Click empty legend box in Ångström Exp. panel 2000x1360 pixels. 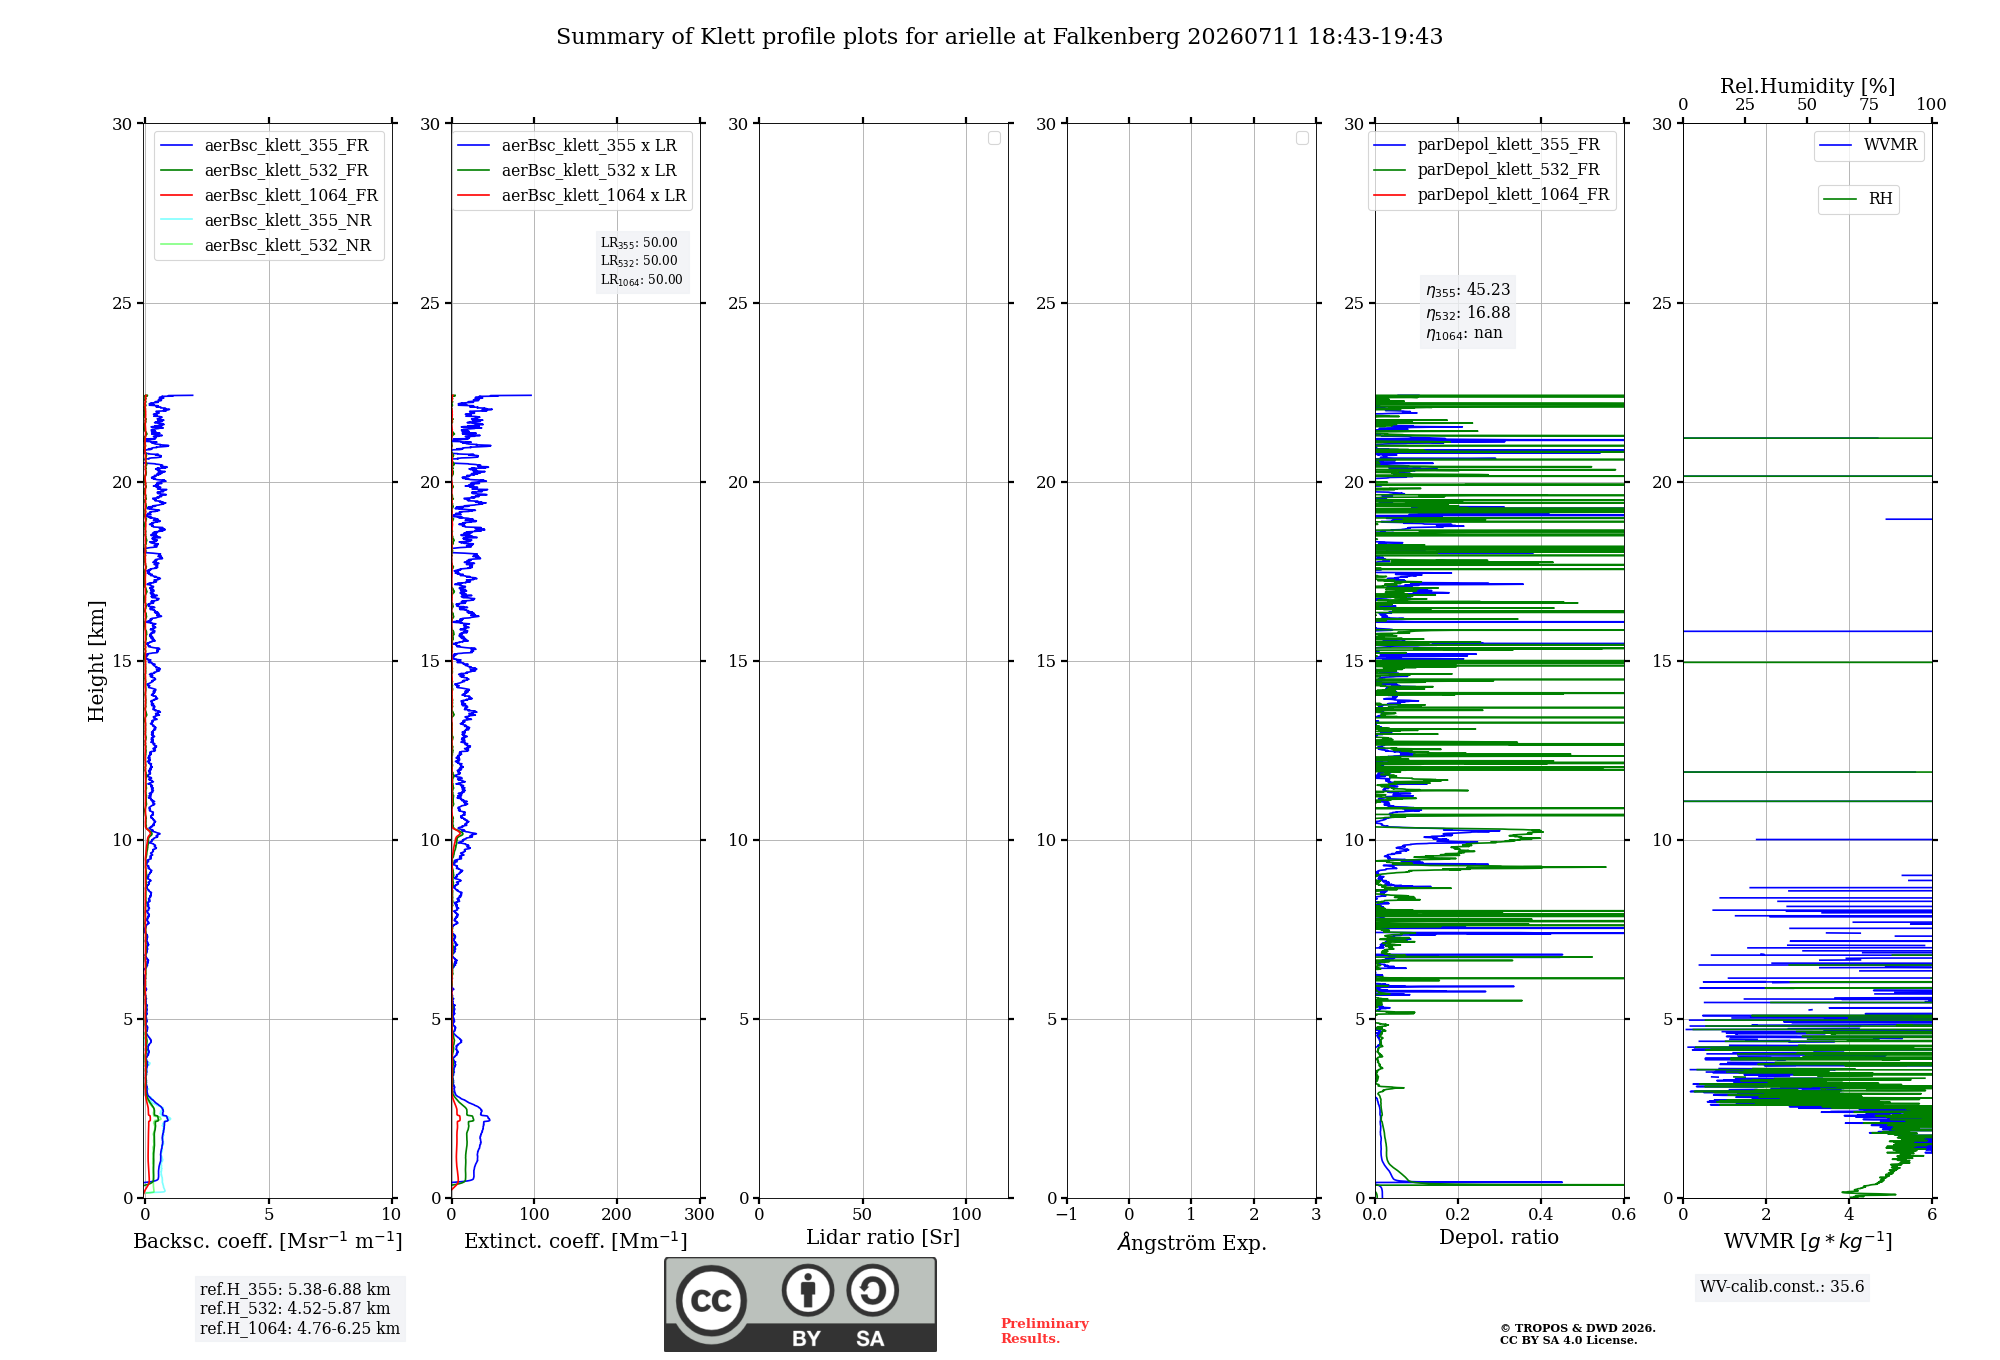tap(1302, 138)
